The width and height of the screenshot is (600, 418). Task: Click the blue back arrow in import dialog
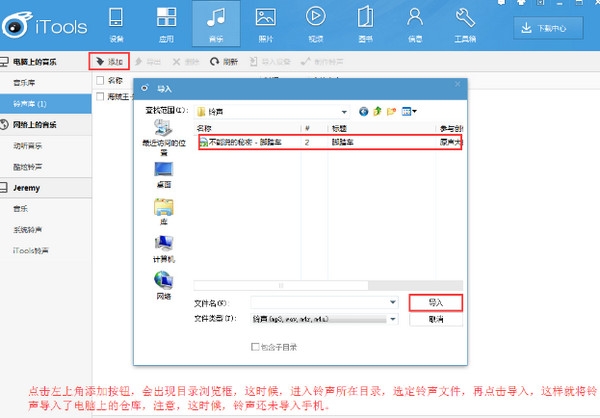(x=364, y=111)
